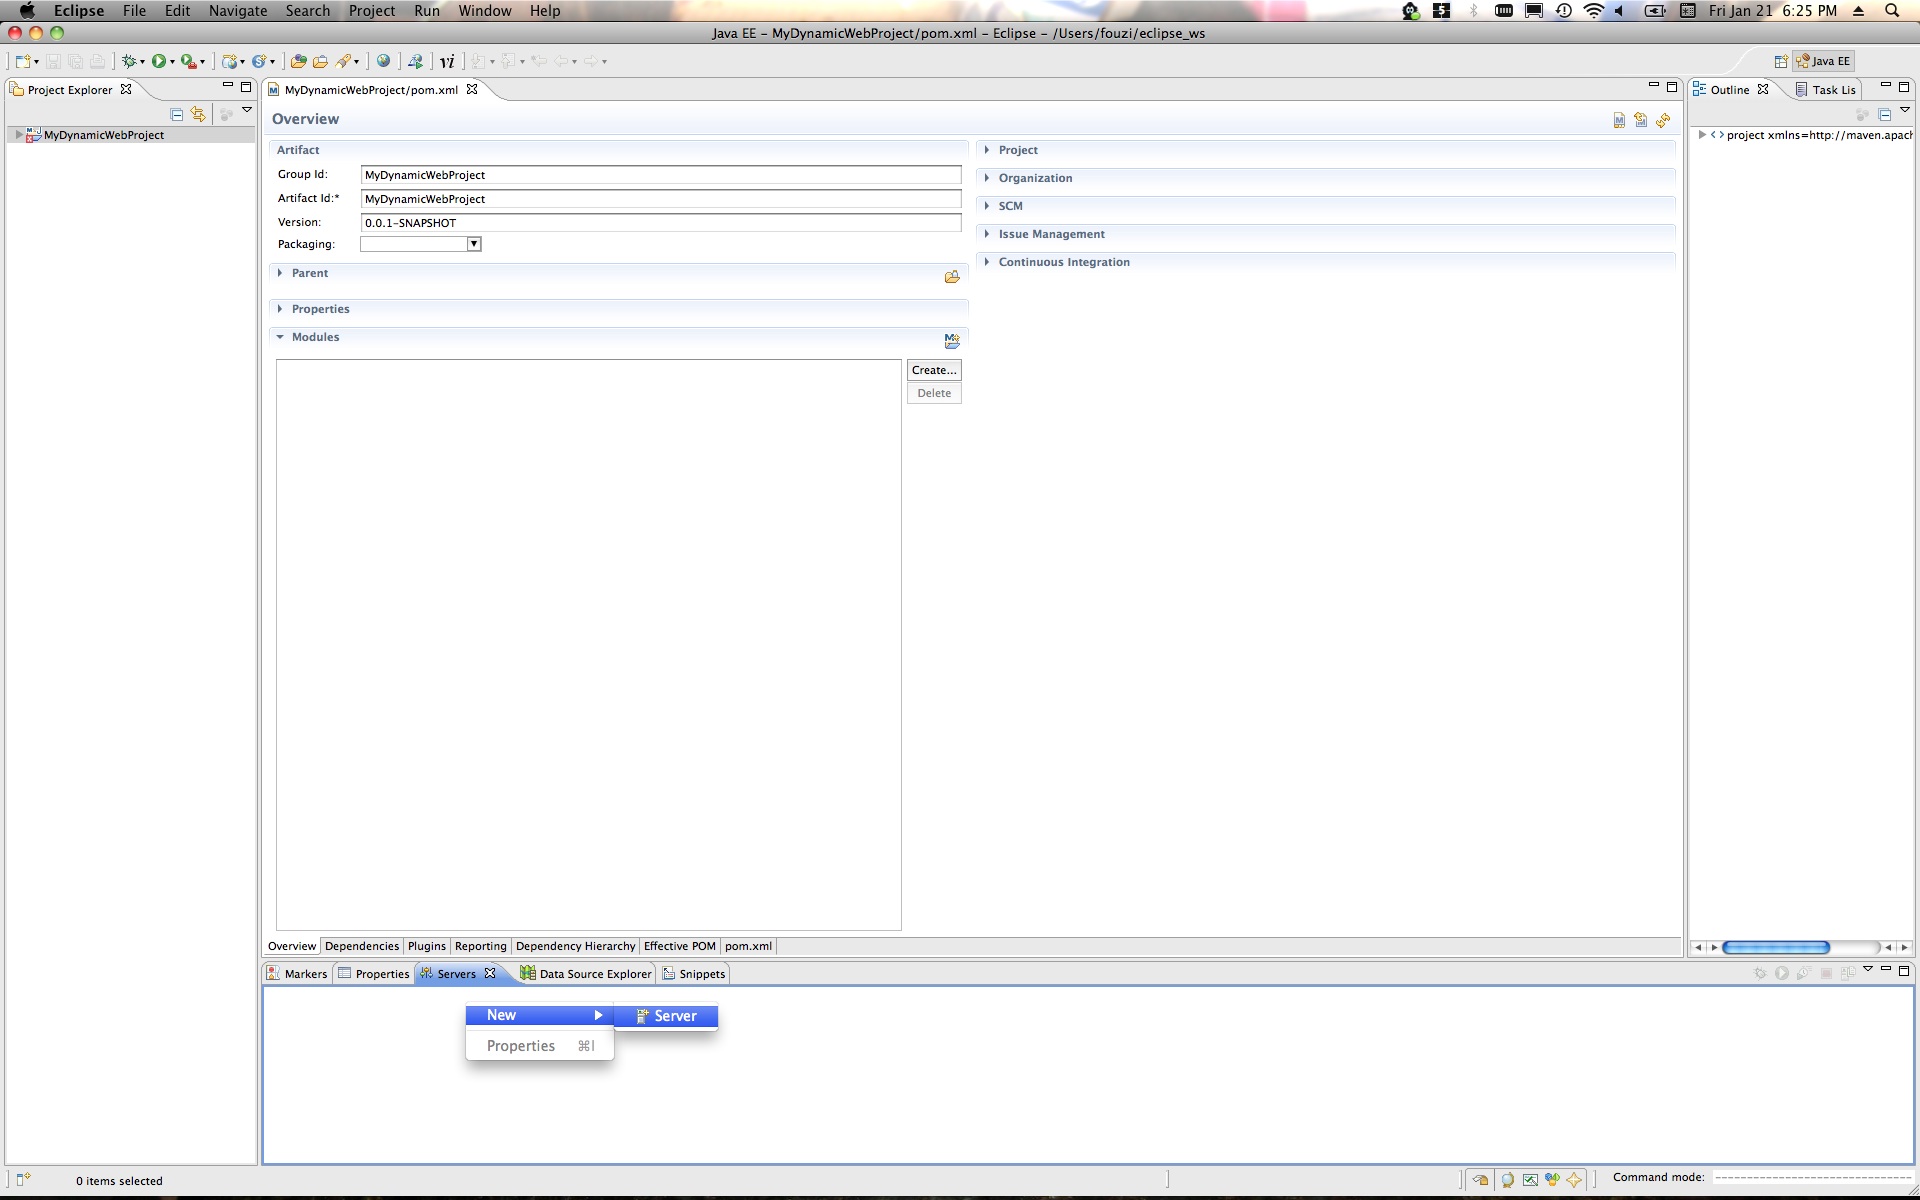Click Collapse All icon in Outline view
Image resolution: width=1920 pixels, height=1200 pixels.
tap(1885, 114)
